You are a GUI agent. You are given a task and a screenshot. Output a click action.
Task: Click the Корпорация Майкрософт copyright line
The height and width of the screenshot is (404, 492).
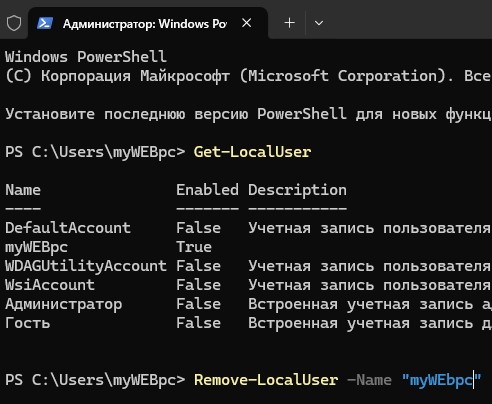click(x=247, y=76)
